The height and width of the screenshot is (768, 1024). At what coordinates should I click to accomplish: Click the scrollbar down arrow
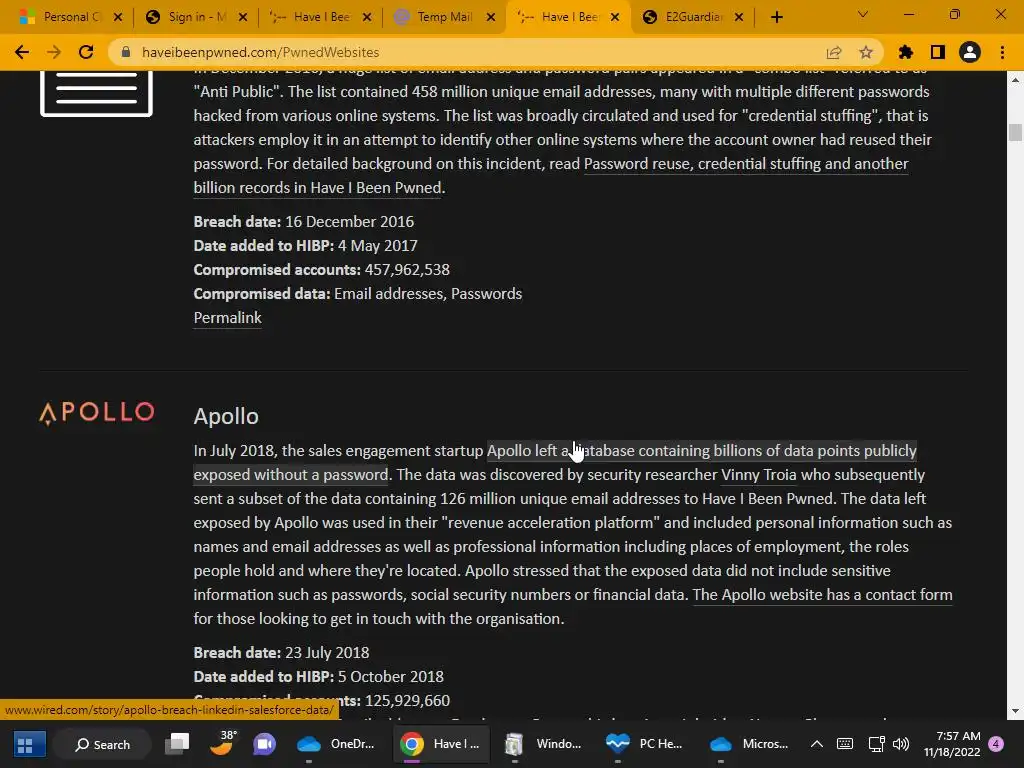pos(1015,711)
